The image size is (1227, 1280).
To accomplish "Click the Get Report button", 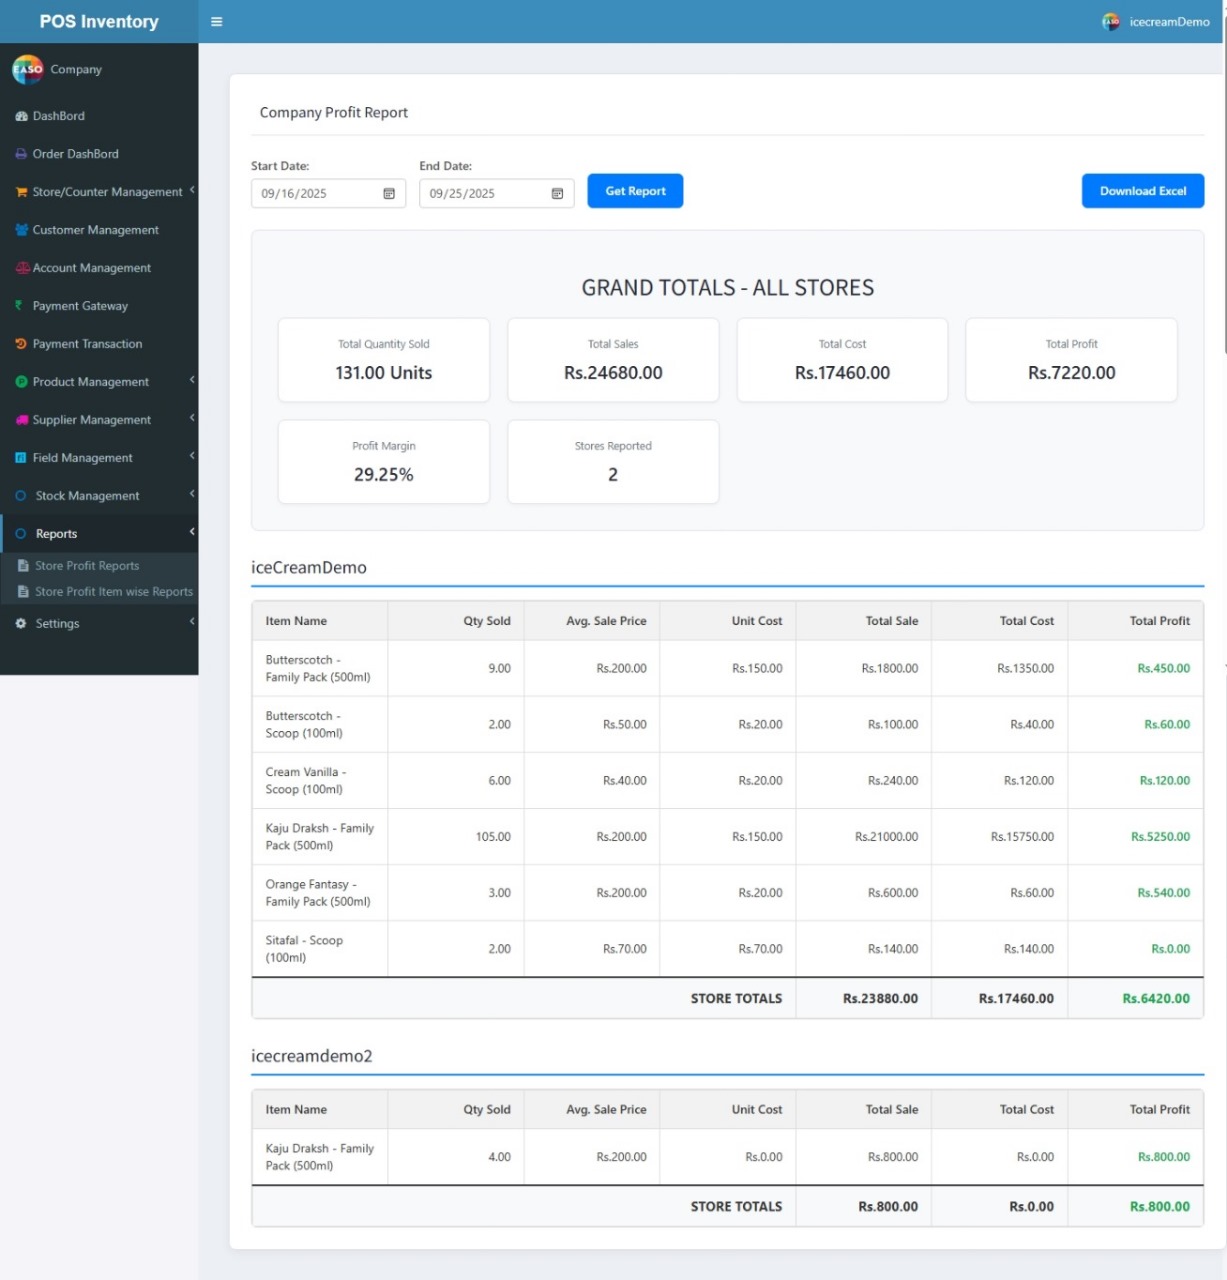I will (x=635, y=191).
